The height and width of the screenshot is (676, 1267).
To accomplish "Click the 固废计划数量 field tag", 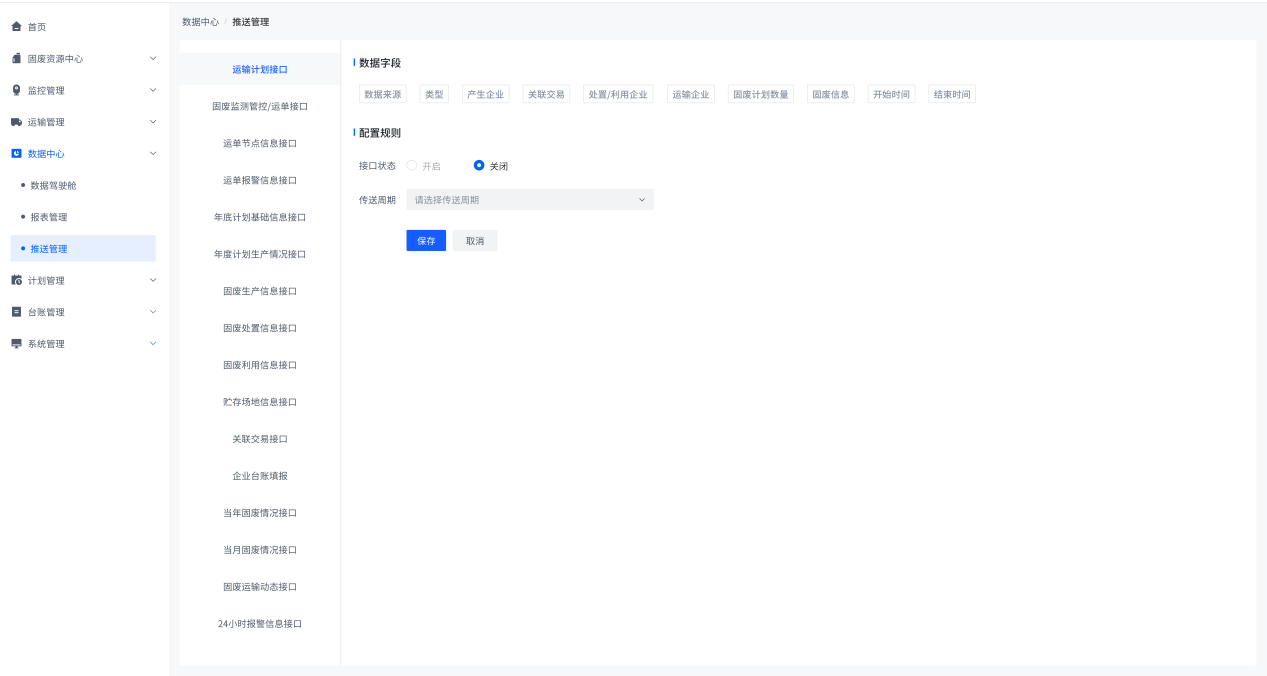I will point(761,95).
